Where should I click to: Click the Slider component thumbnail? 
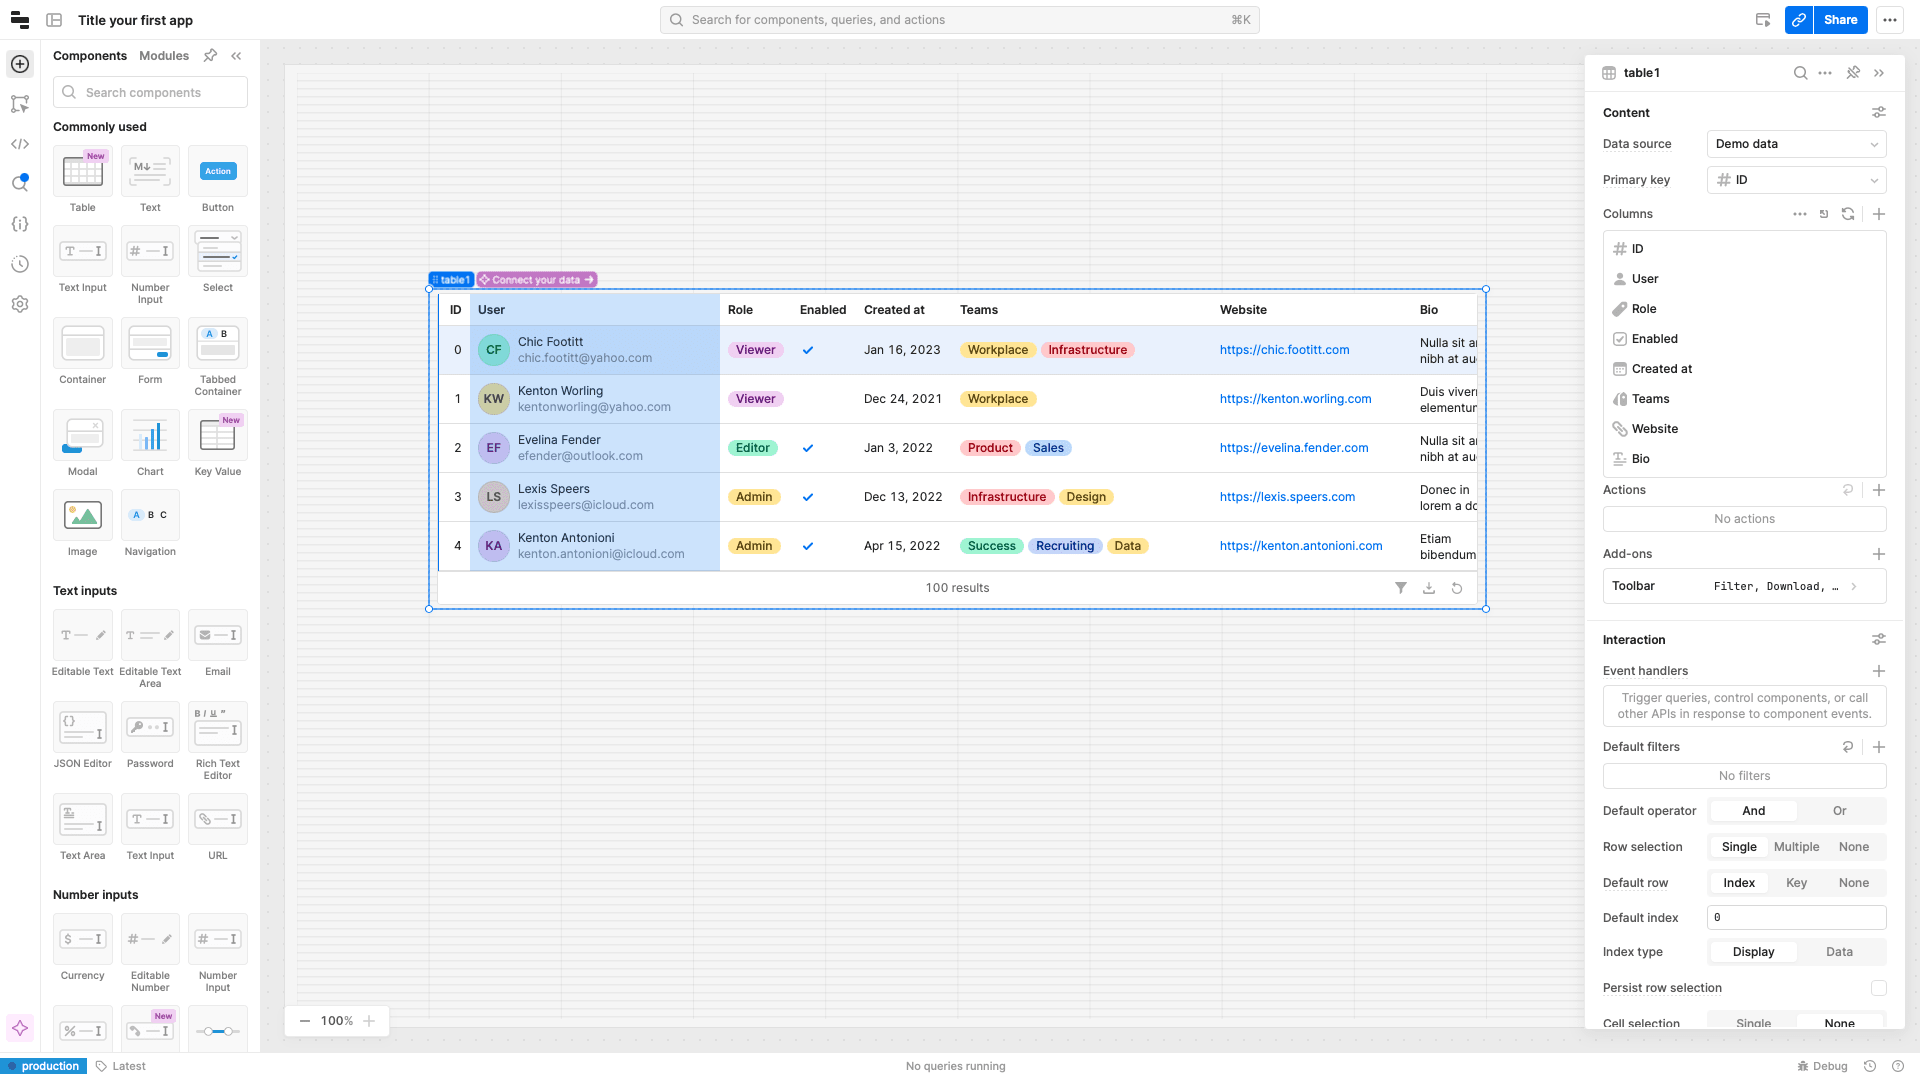(218, 1030)
